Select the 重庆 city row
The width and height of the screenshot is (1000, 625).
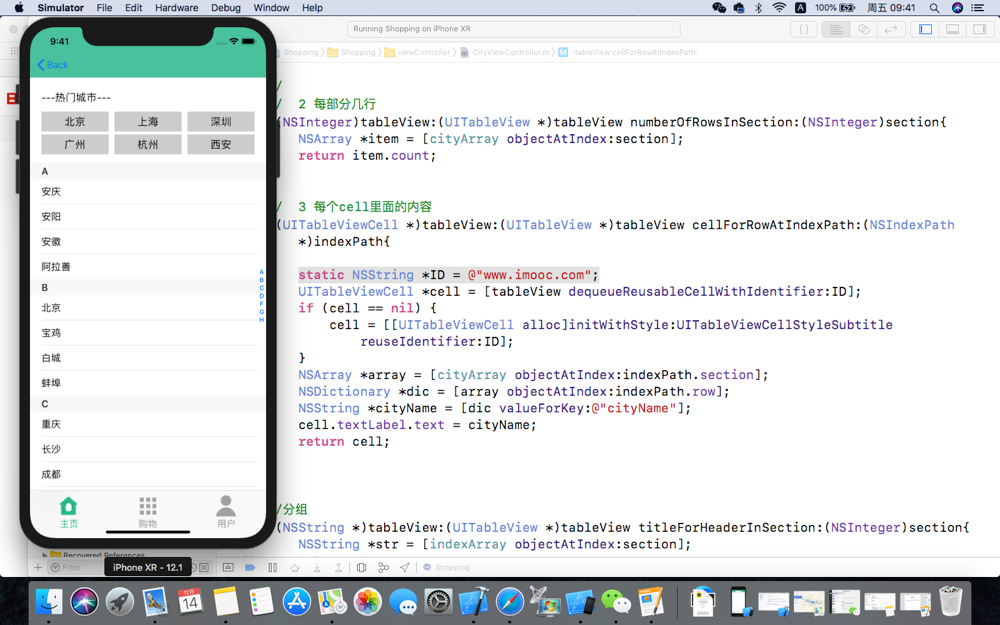[148, 424]
